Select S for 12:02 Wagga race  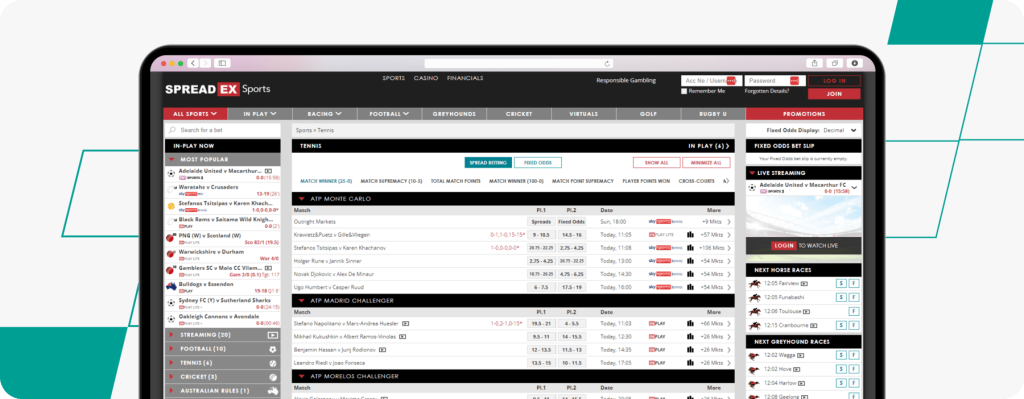[x=841, y=355]
